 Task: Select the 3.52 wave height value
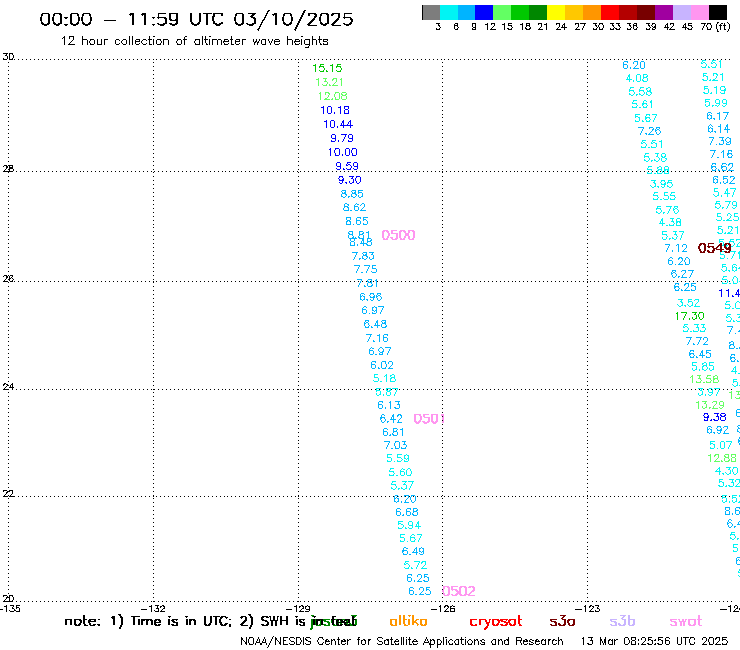688,303
